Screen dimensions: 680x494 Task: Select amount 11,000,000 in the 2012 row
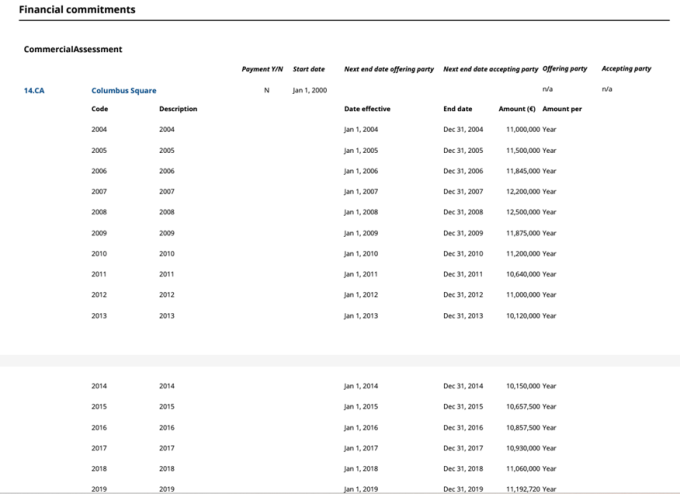[523, 294]
